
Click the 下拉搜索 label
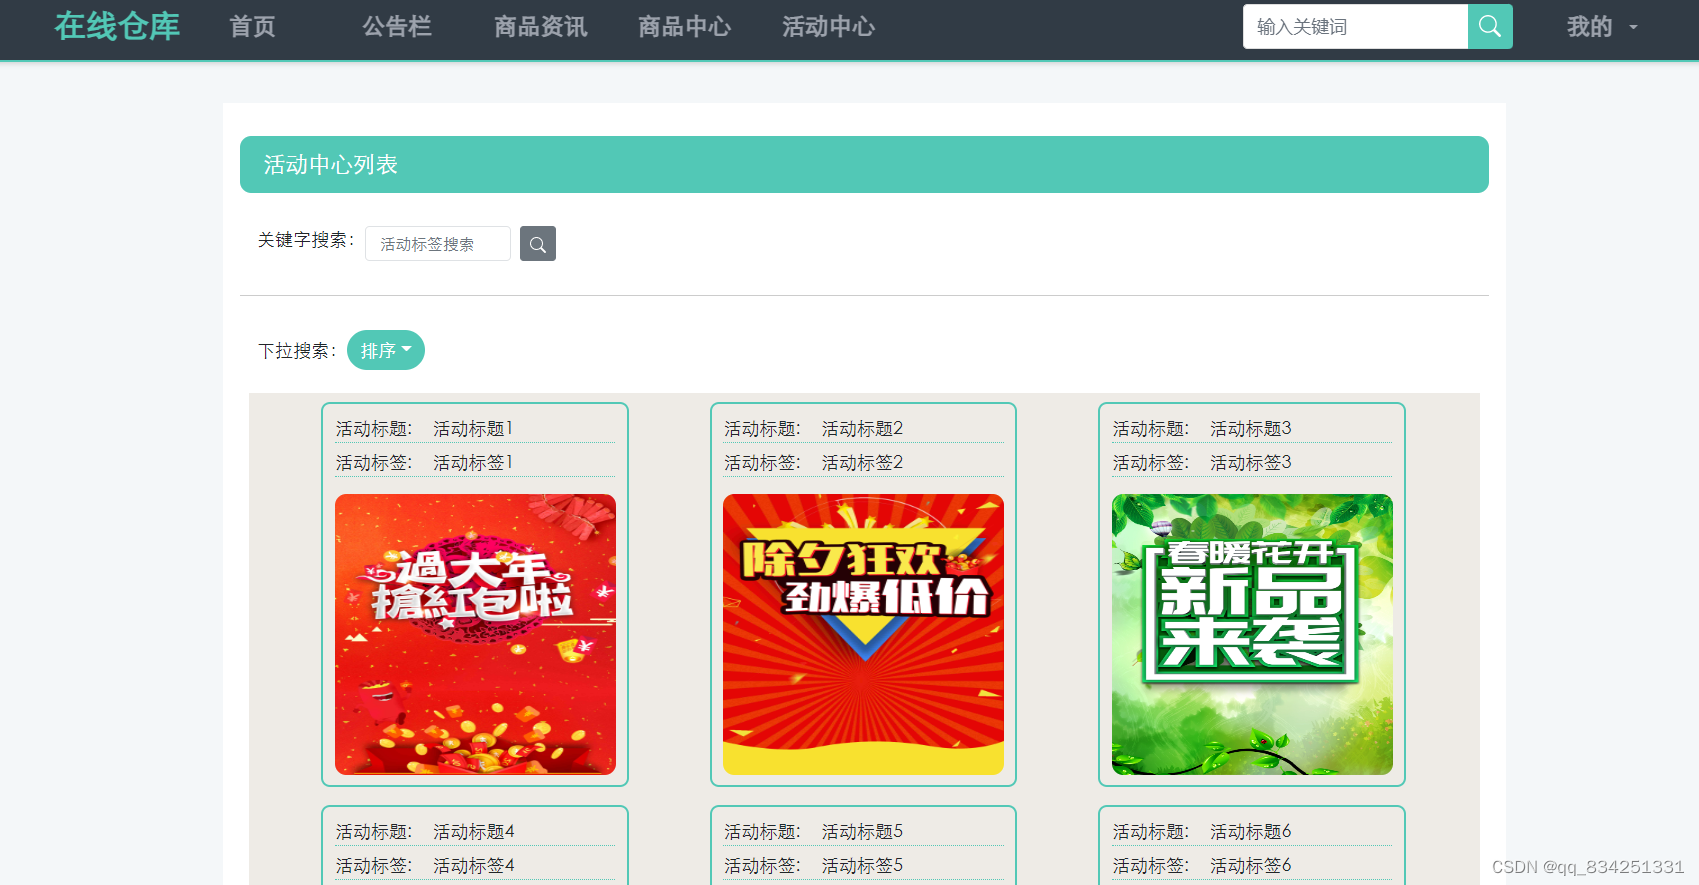click(297, 351)
